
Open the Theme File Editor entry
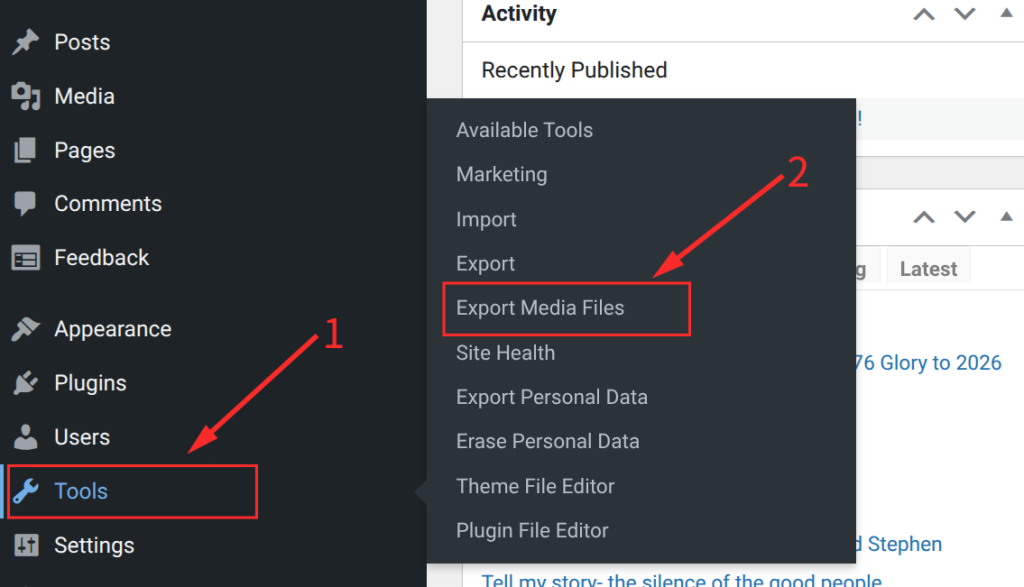[535, 486]
